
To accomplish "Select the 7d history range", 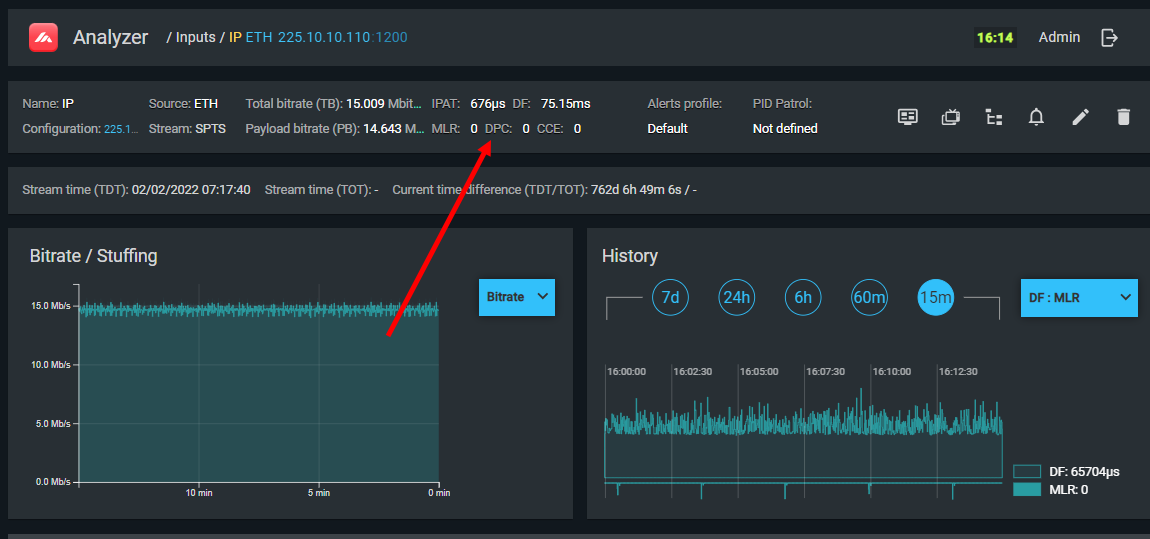I will click(x=670, y=297).
